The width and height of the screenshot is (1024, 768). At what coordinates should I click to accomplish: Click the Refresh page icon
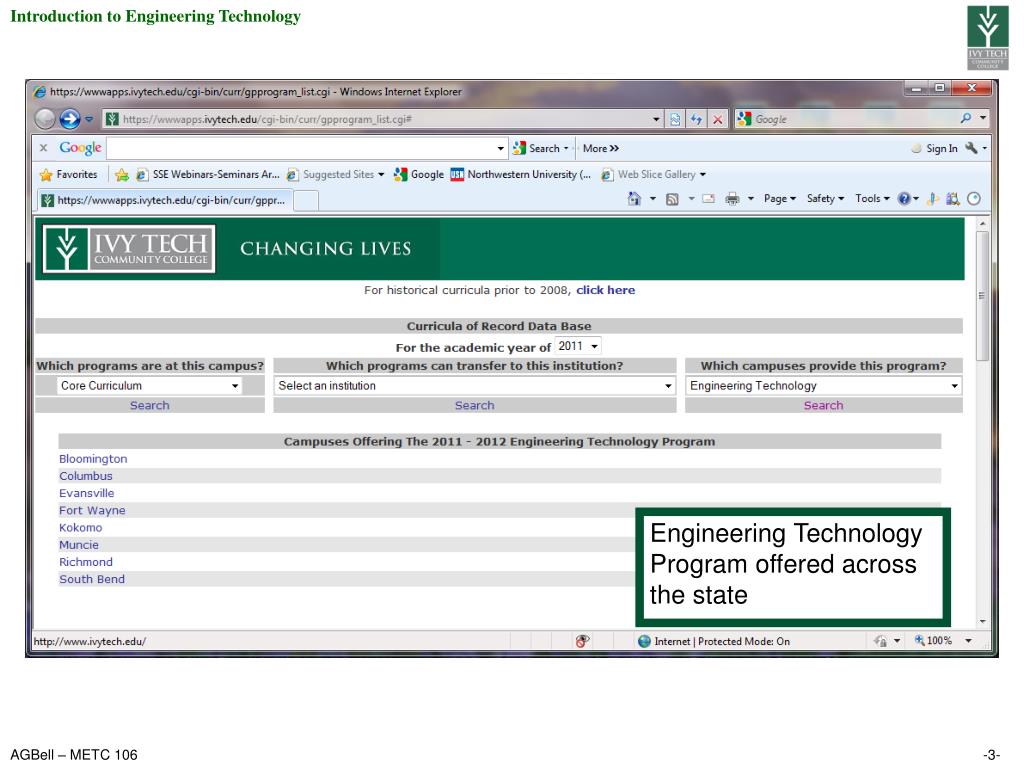(696, 120)
